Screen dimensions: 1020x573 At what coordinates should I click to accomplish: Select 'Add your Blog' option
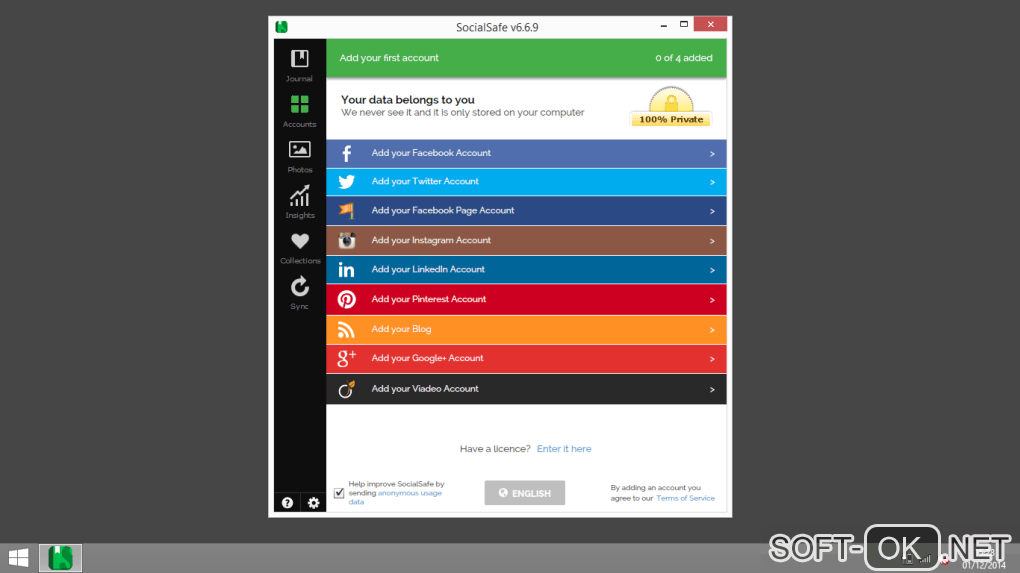[x=526, y=330]
